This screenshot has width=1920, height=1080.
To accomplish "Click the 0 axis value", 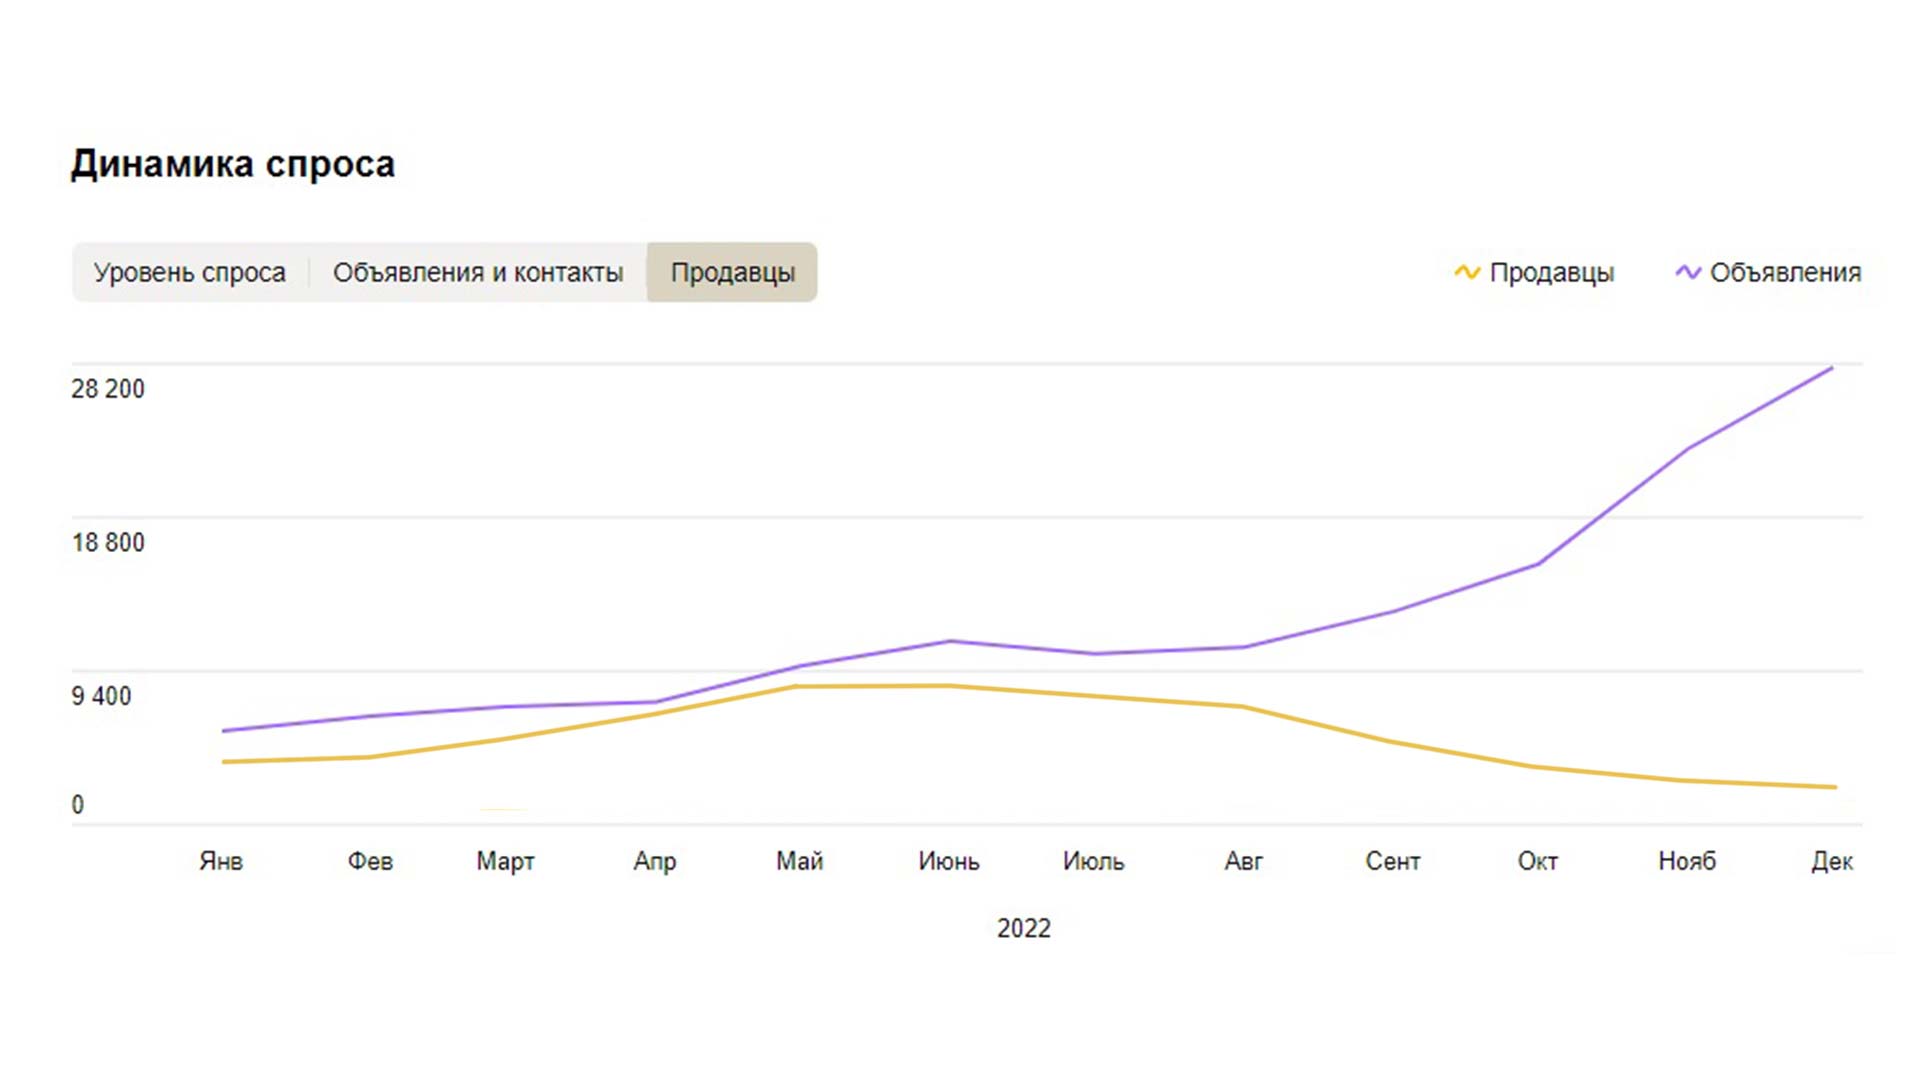I will [x=78, y=805].
